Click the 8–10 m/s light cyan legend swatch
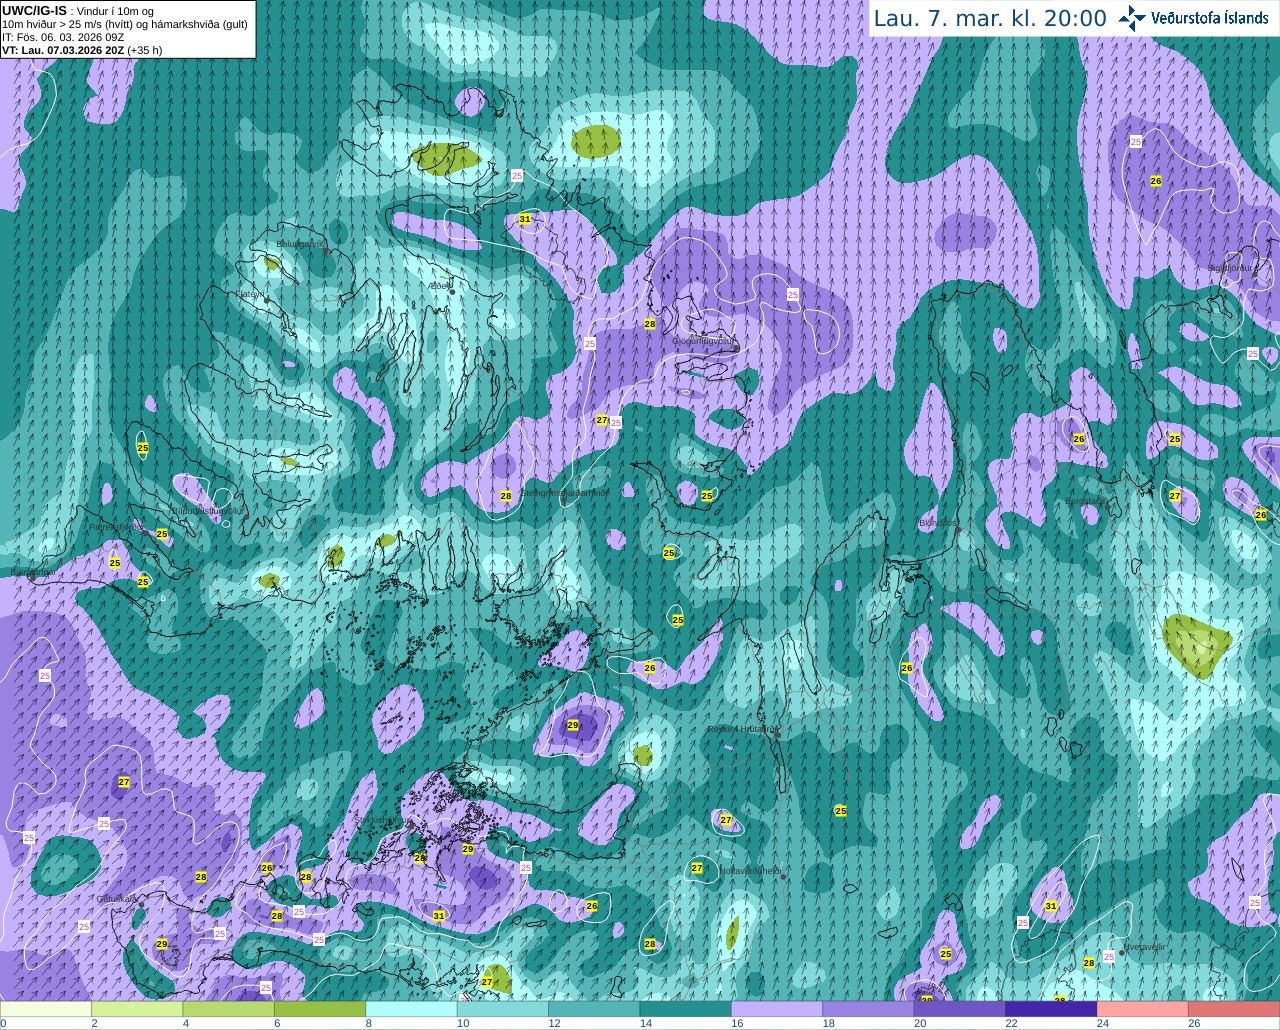 click(411, 1009)
